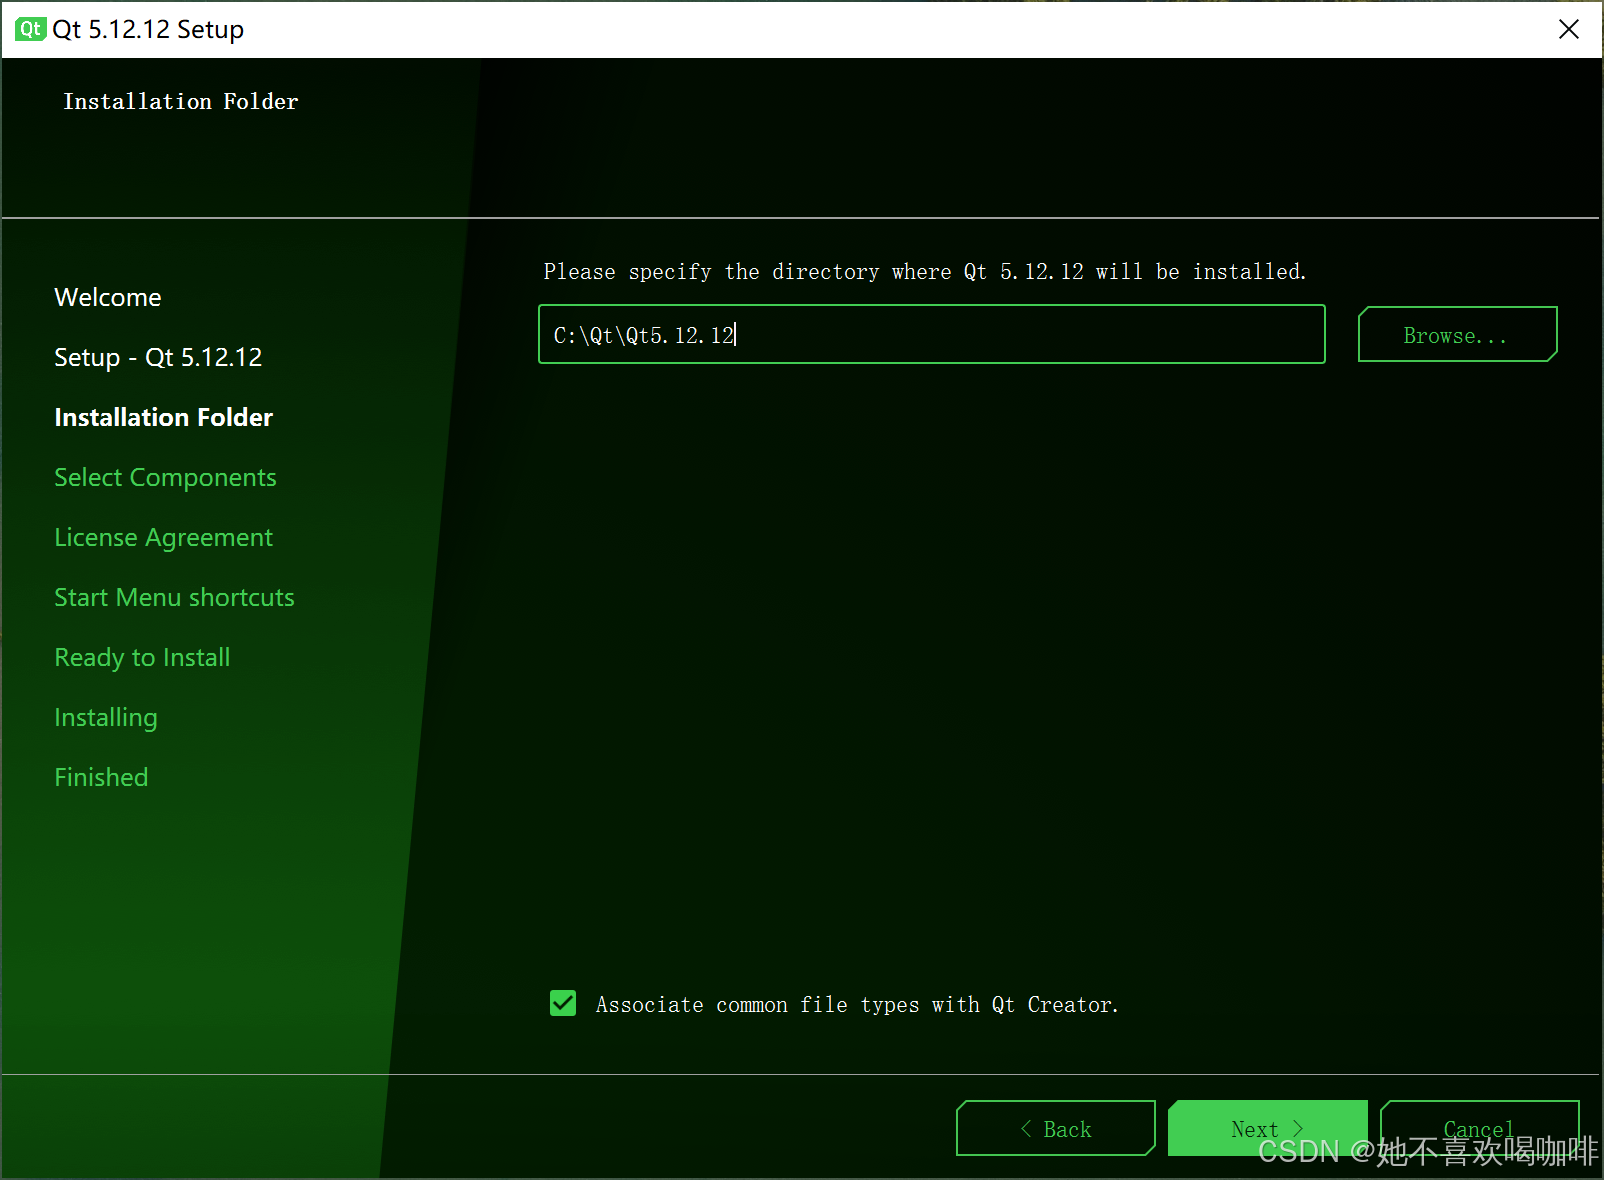Go Back to the previous step

click(1055, 1128)
